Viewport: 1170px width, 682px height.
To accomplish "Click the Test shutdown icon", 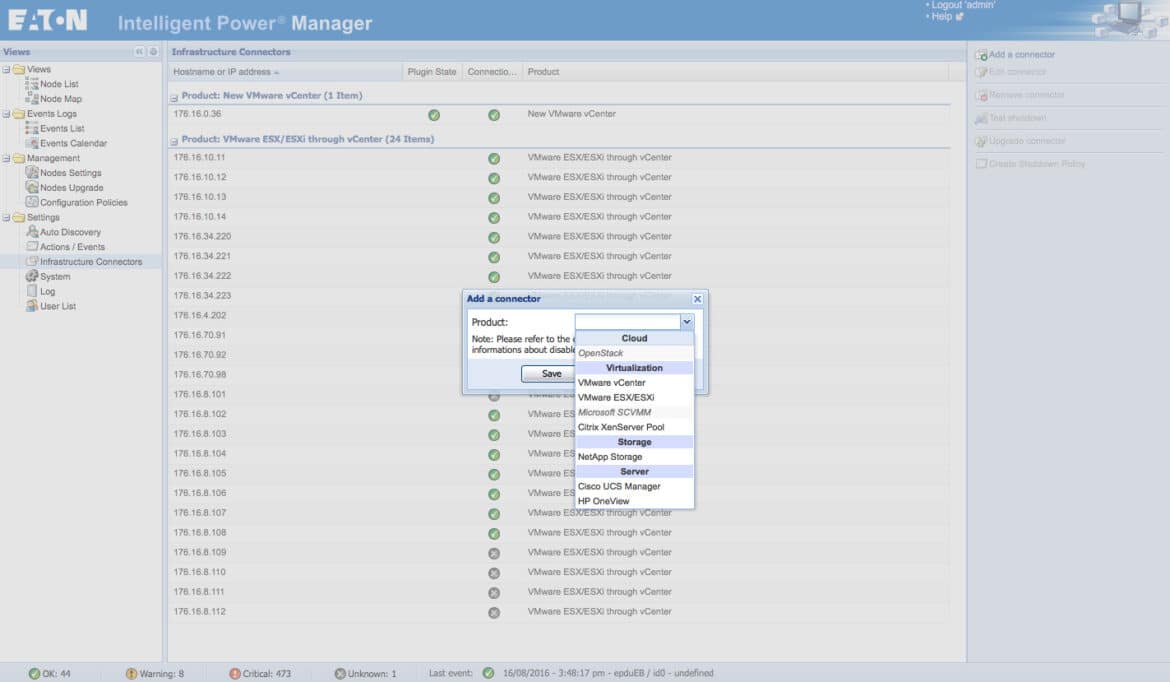I will pos(981,118).
